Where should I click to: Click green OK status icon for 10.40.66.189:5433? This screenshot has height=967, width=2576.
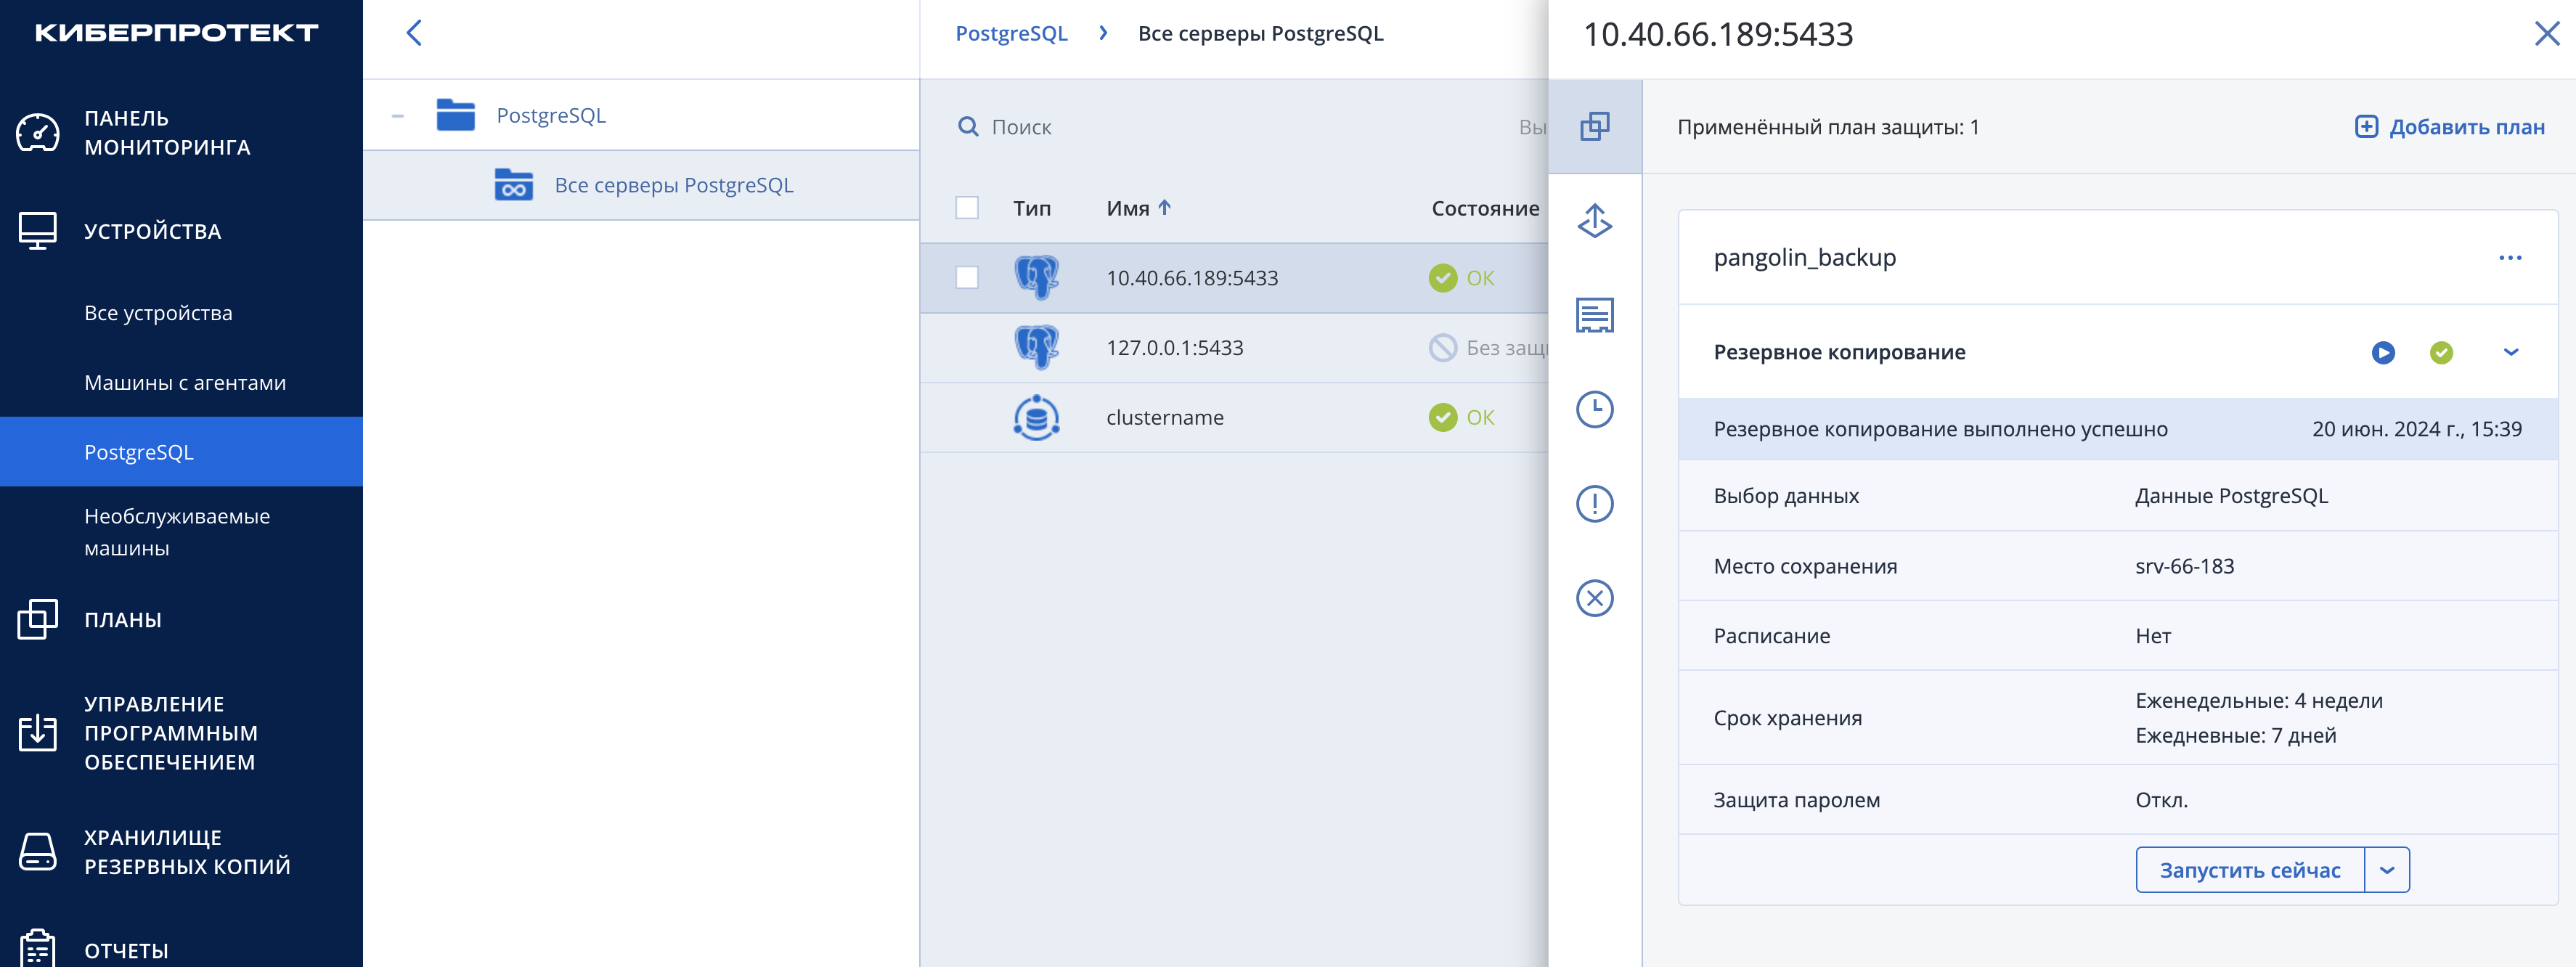(x=1443, y=278)
